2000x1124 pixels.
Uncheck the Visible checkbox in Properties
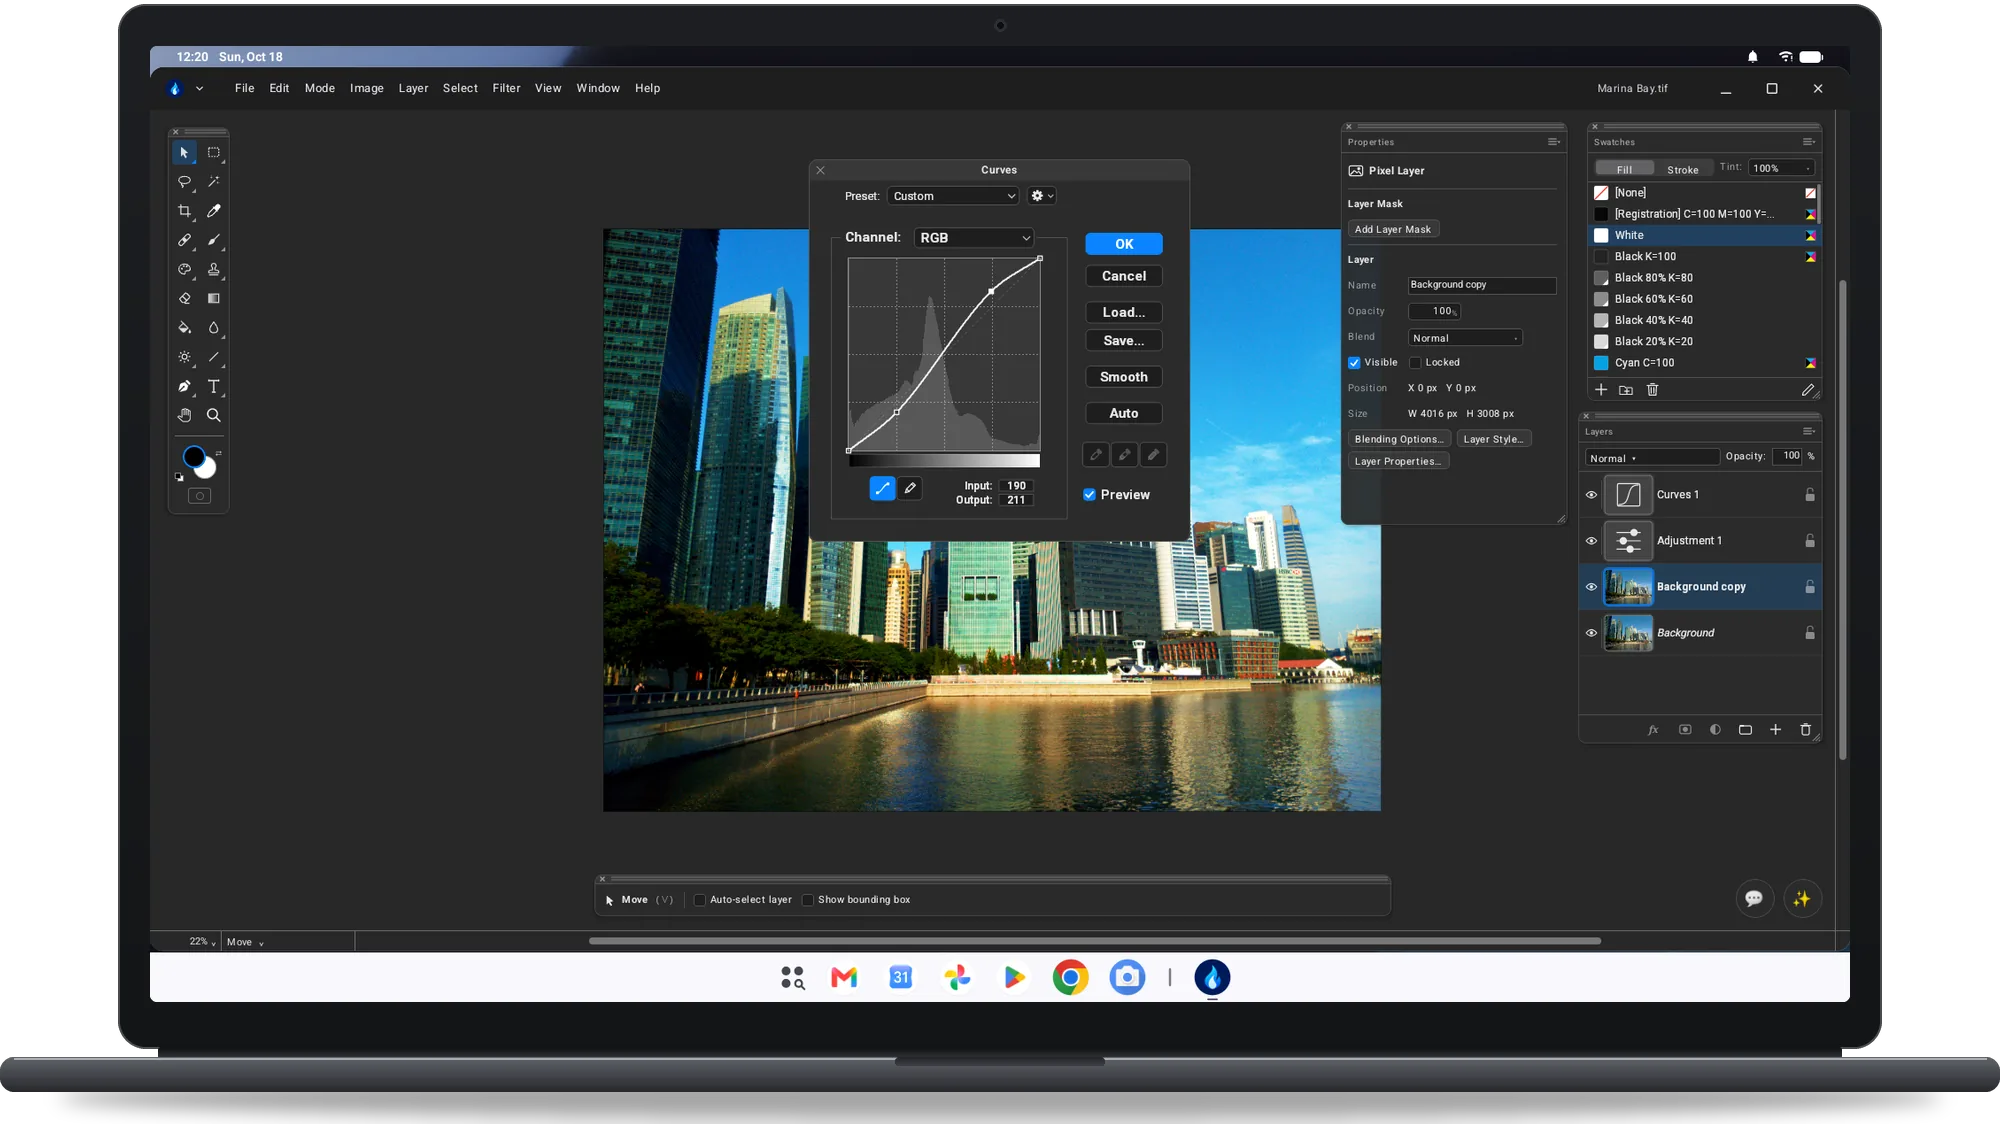pyautogui.click(x=1354, y=363)
